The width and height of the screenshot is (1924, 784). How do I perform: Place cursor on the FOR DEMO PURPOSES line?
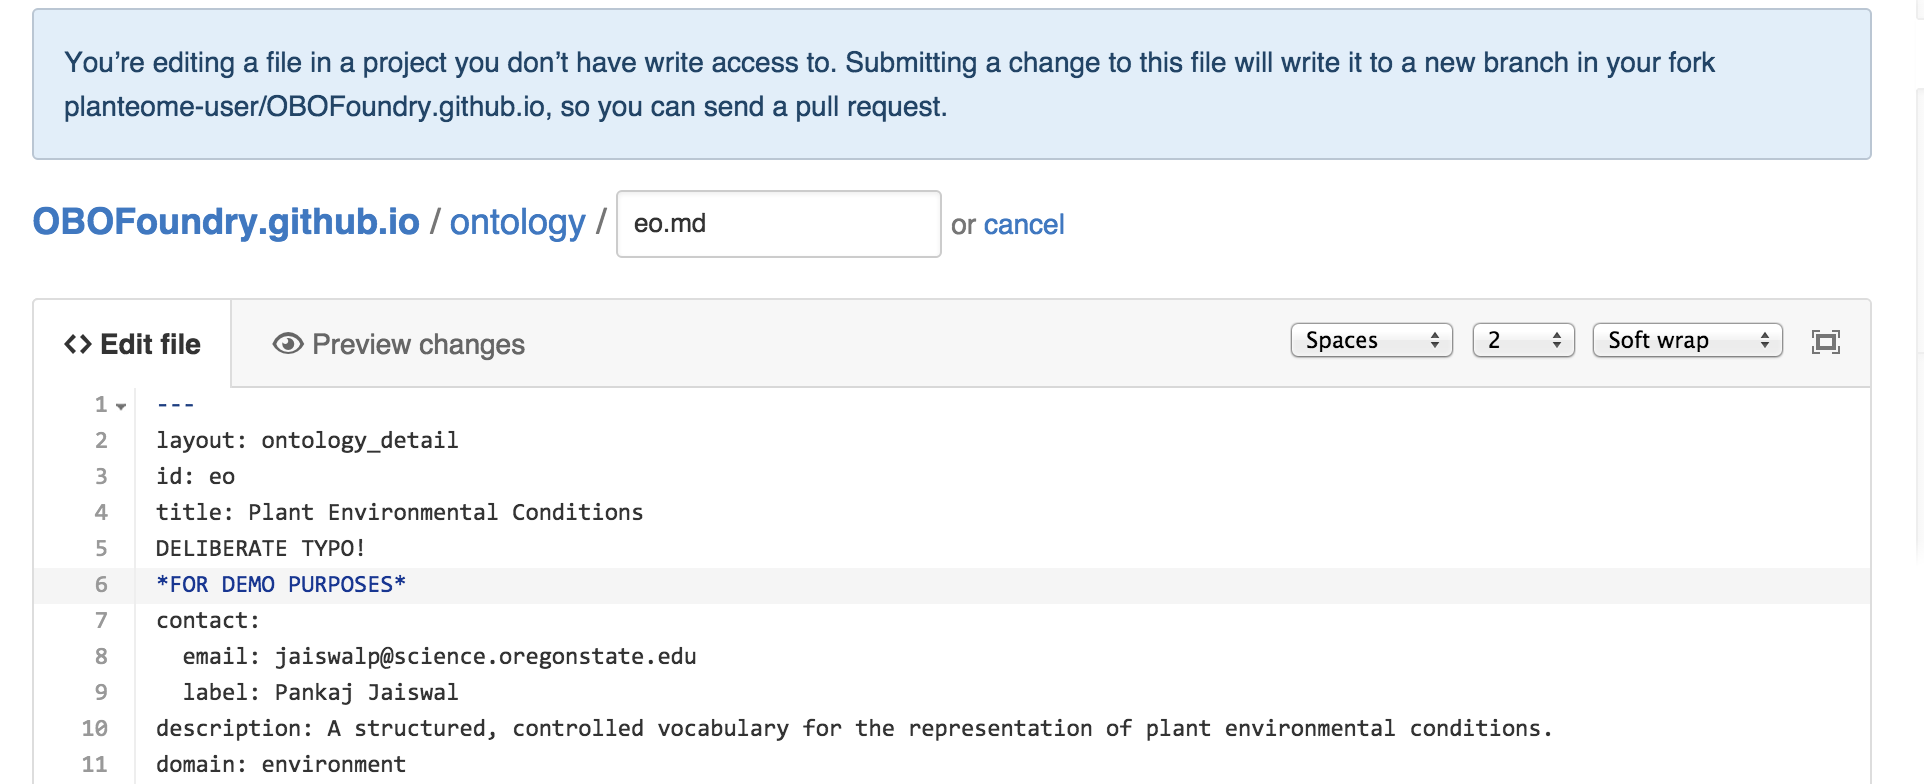coord(281,584)
